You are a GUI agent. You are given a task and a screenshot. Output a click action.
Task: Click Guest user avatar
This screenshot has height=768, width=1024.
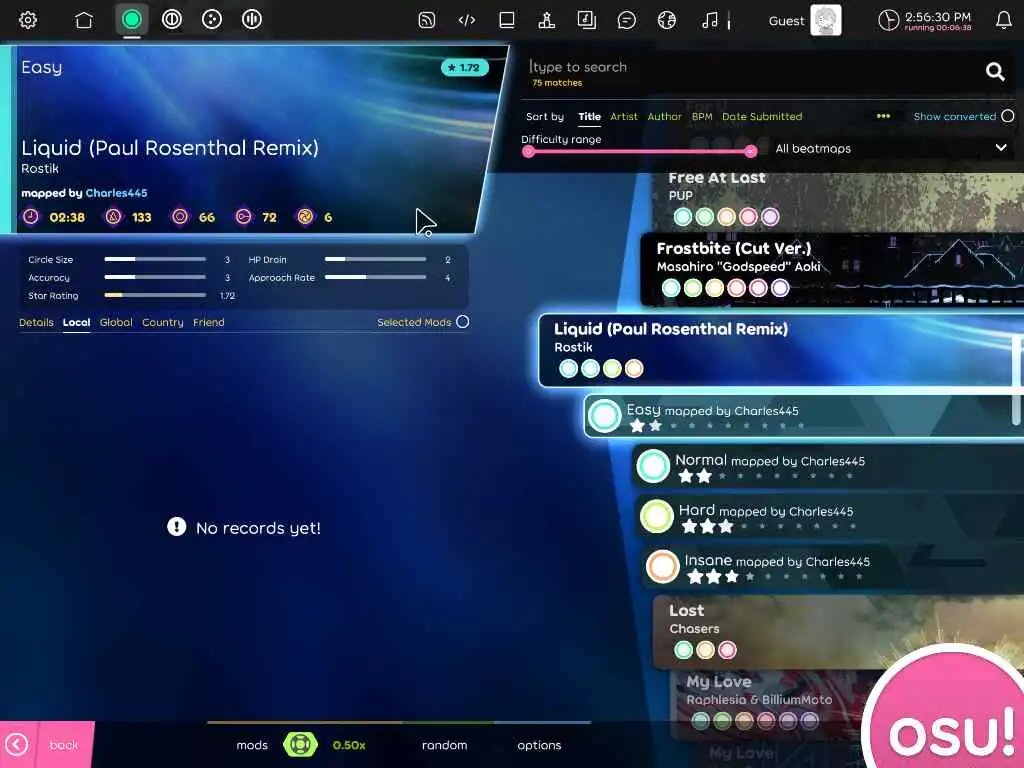pos(825,20)
